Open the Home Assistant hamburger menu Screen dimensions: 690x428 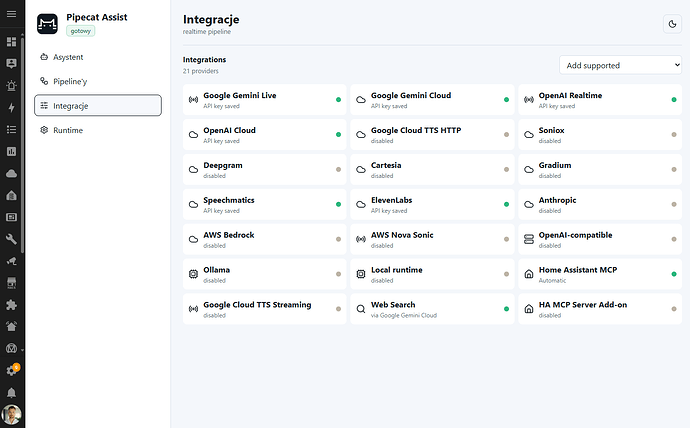pyautogui.click(x=11, y=14)
